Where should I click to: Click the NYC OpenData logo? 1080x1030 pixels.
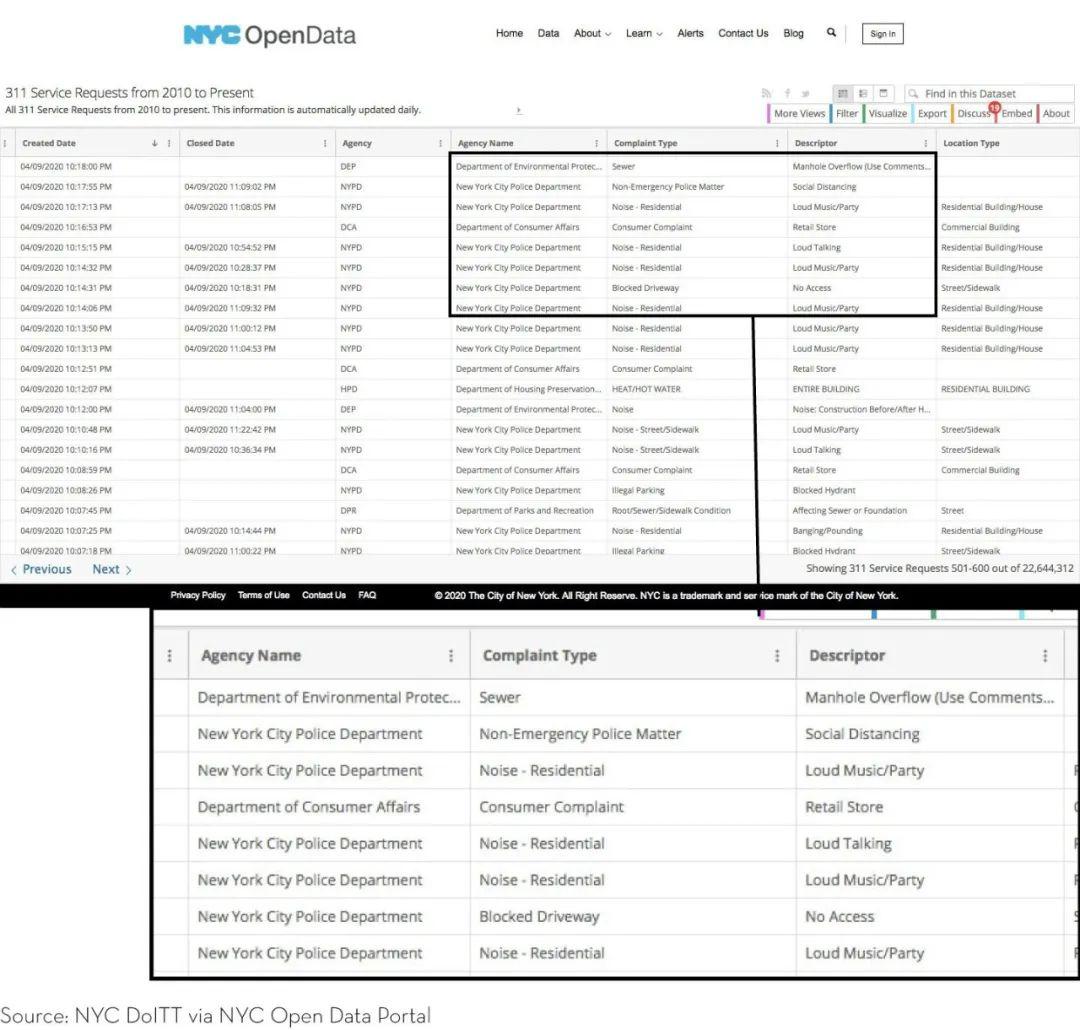click(x=269, y=34)
